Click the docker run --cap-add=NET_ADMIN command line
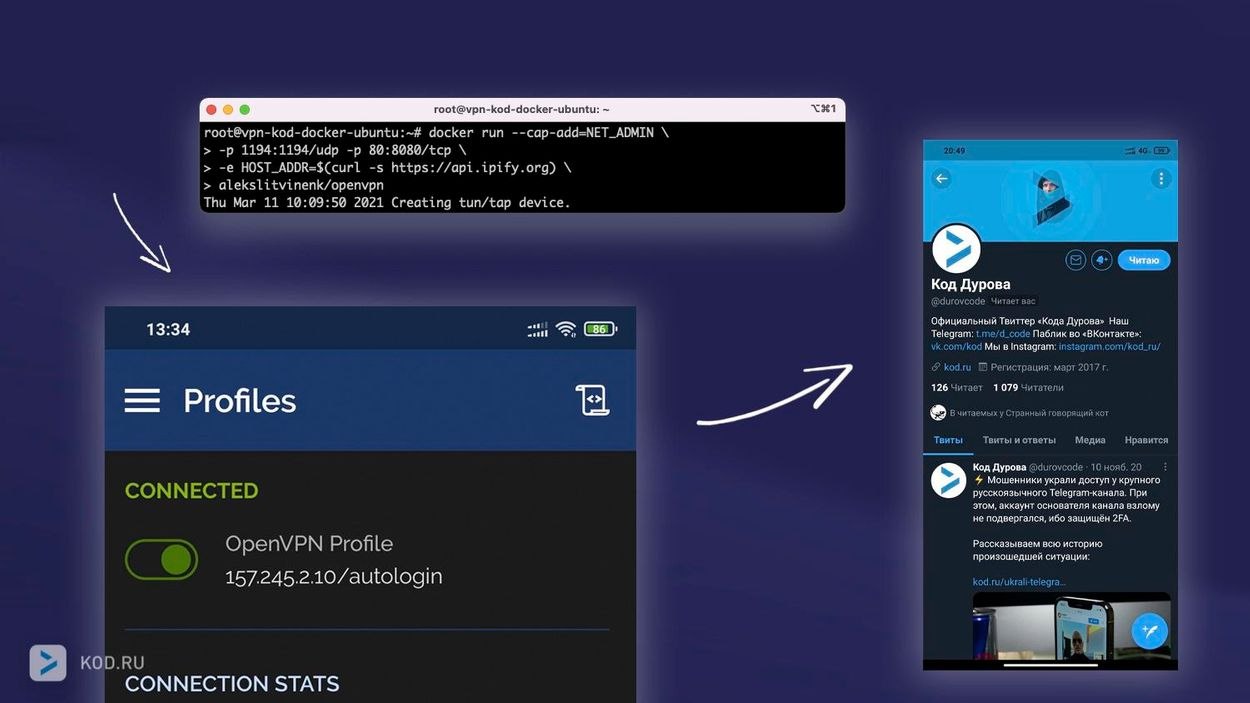This screenshot has width=1250, height=703. (x=436, y=132)
